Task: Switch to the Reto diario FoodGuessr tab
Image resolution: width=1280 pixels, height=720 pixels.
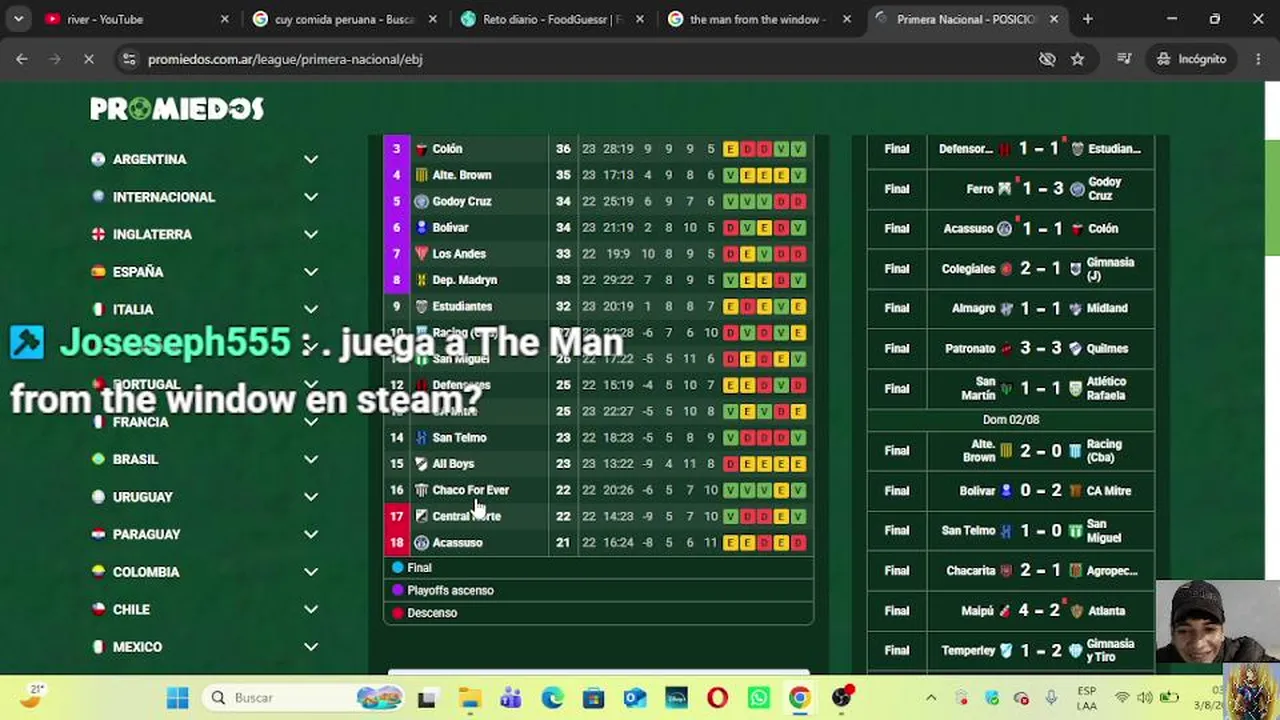Action: 553,19
